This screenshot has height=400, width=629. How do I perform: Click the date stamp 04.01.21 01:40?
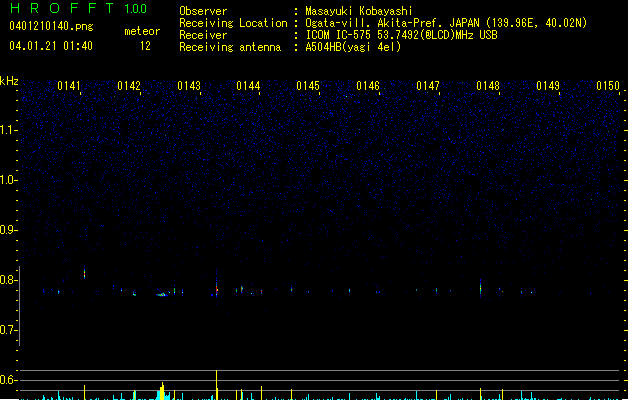[x=51, y=46]
